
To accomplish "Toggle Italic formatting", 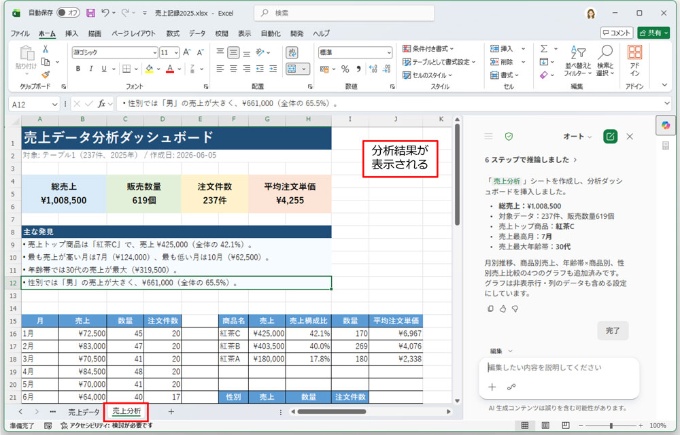I will pos(91,69).
